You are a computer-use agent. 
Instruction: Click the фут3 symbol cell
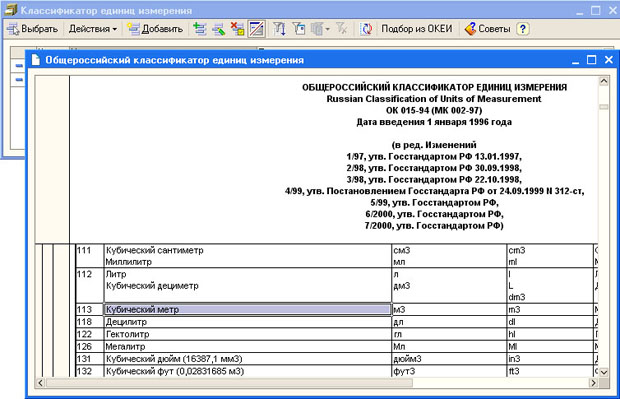pyautogui.click(x=449, y=371)
